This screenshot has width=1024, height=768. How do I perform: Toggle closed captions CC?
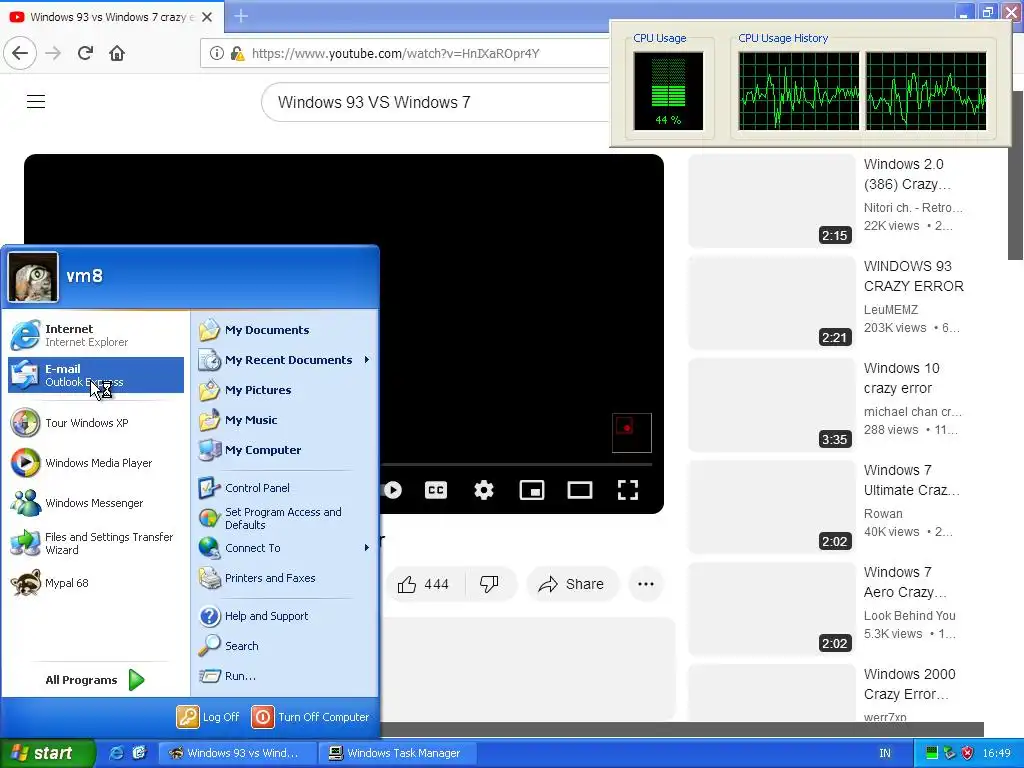pos(436,490)
